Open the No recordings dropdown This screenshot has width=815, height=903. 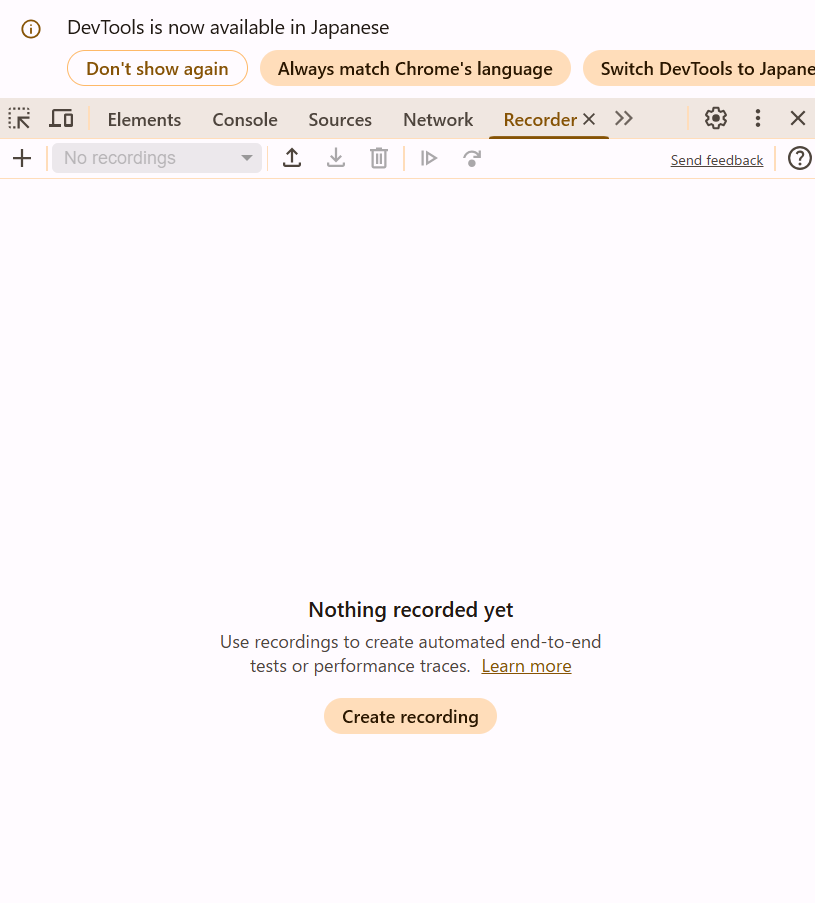(157, 158)
